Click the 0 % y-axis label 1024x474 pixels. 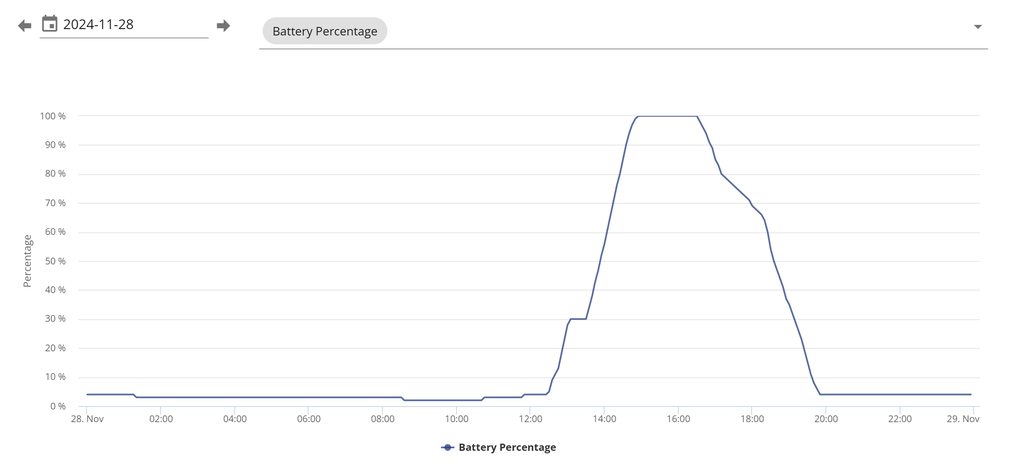[x=57, y=406]
